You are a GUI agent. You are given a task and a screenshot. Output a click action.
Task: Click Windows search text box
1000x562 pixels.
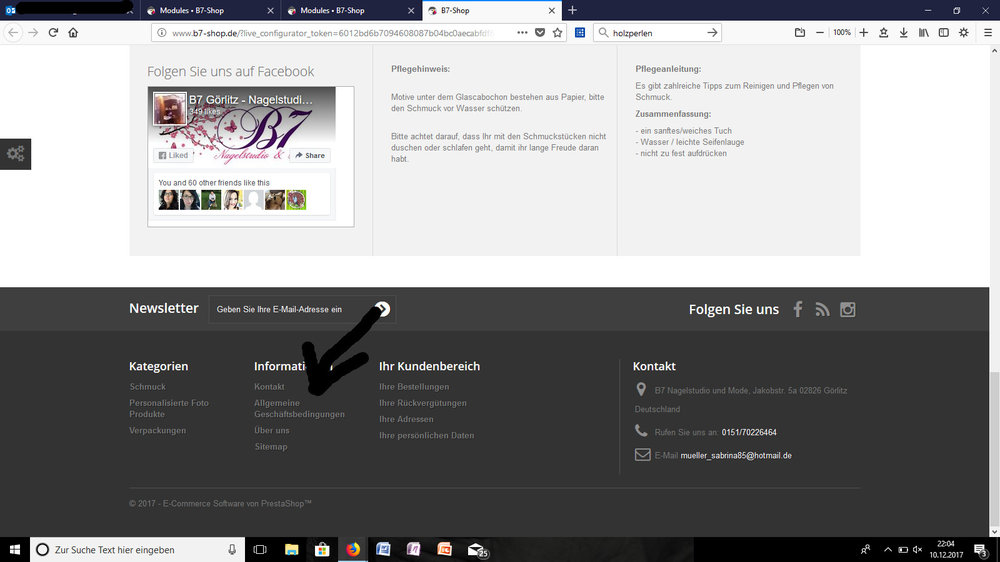click(x=137, y=549)
